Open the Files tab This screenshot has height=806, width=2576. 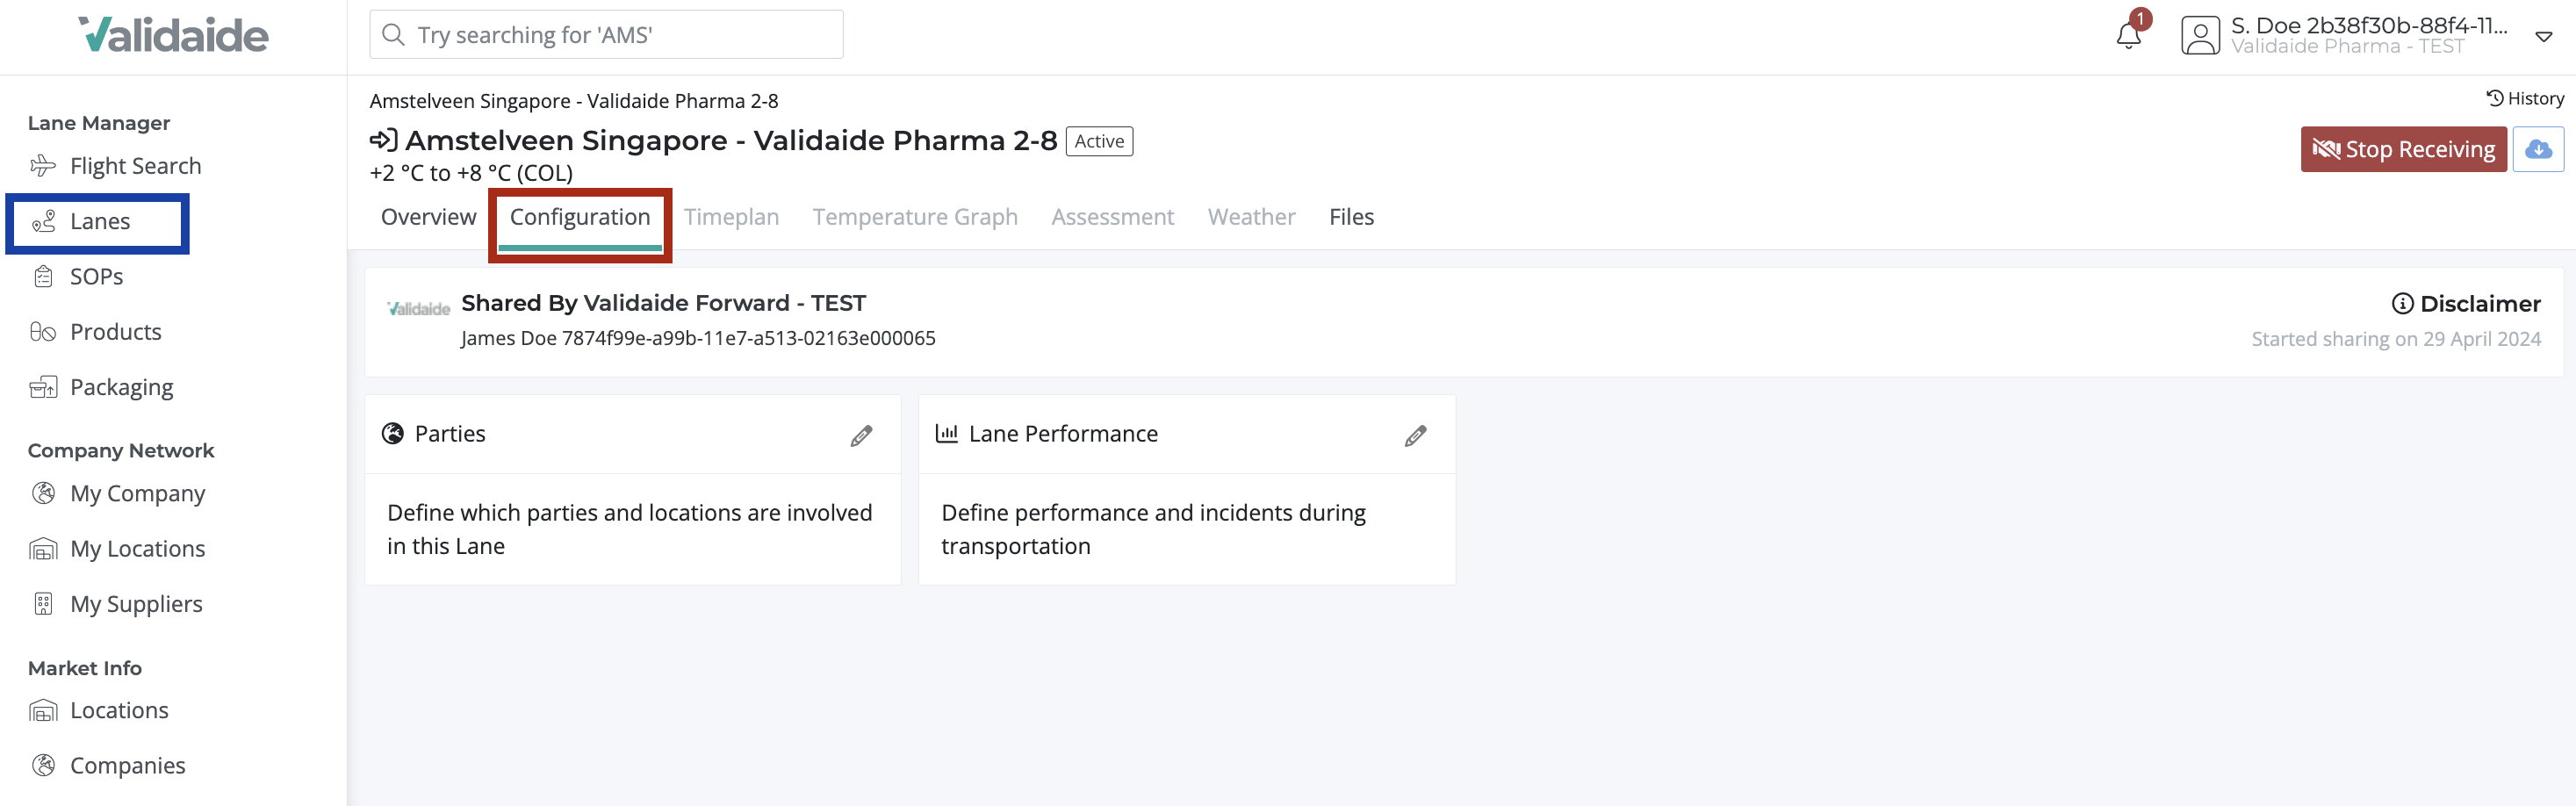coord(1351,217)
